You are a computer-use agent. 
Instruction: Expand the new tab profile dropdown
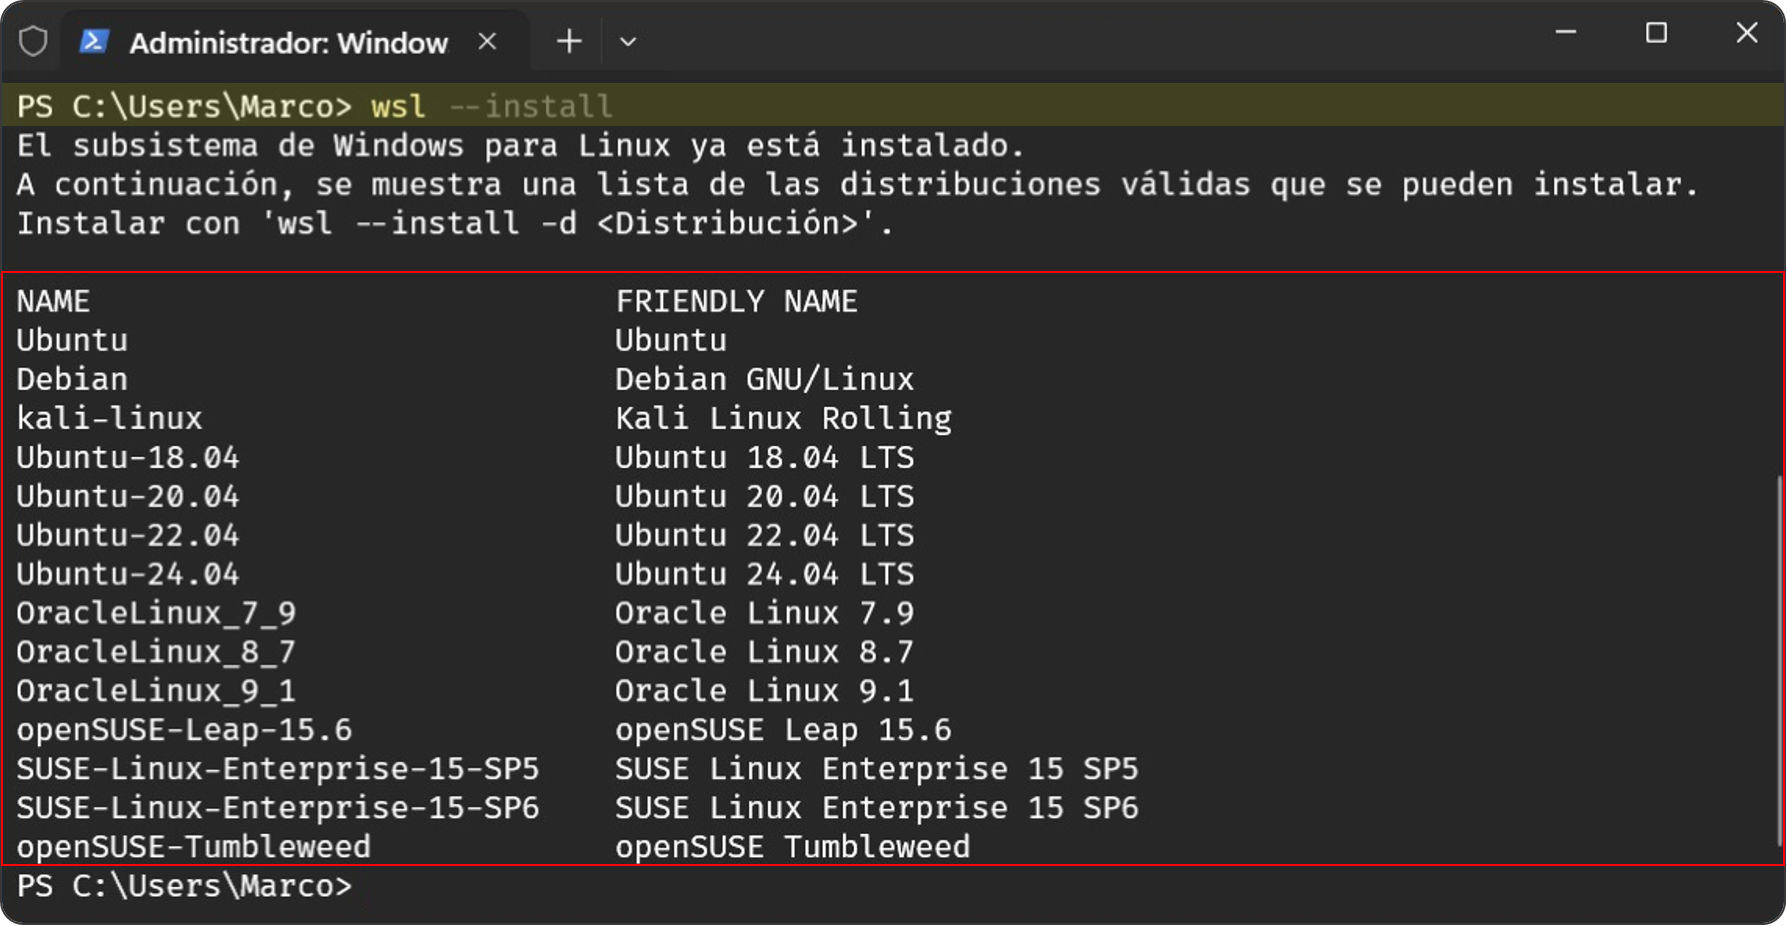click(628, 42)
